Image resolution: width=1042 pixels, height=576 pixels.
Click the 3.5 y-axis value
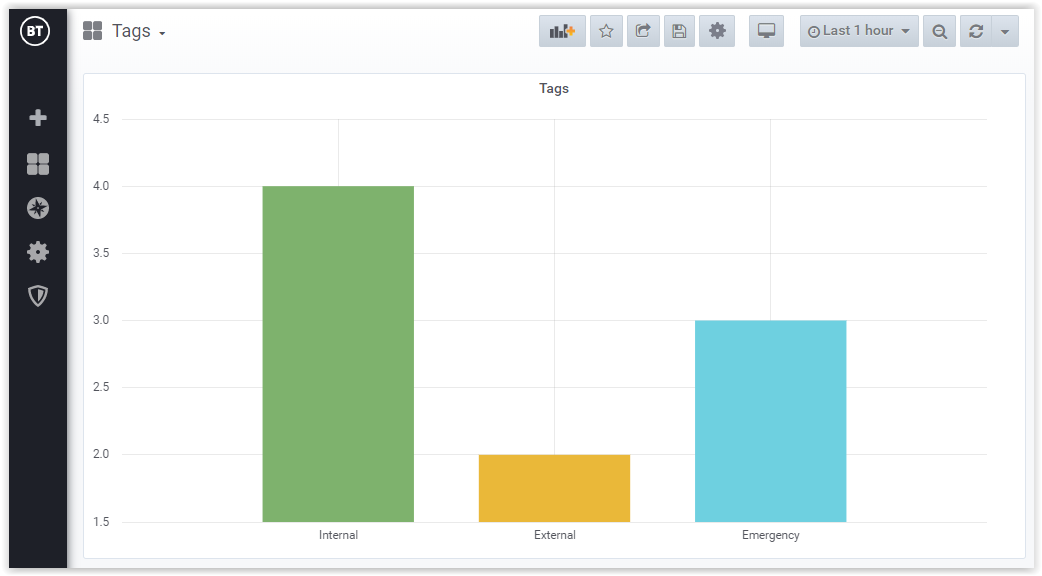click(x=101, y=253)
